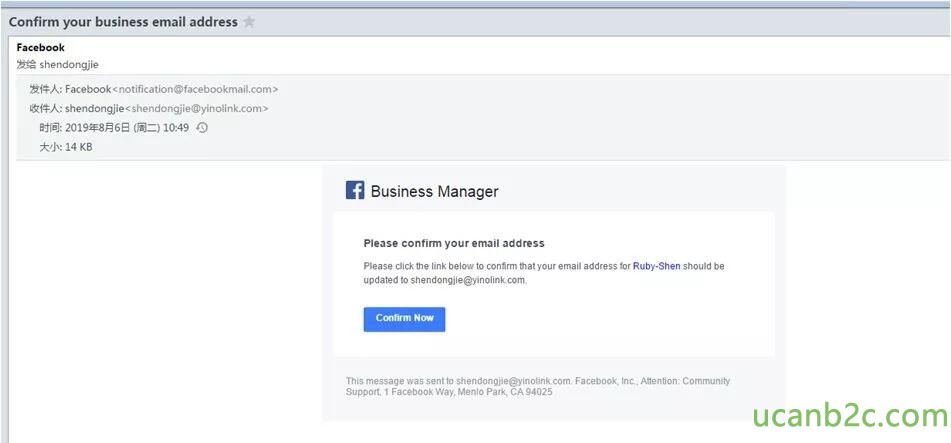Click the Confirm Now button
Viewport: 951px width, 443px height.
pos(405,319)
